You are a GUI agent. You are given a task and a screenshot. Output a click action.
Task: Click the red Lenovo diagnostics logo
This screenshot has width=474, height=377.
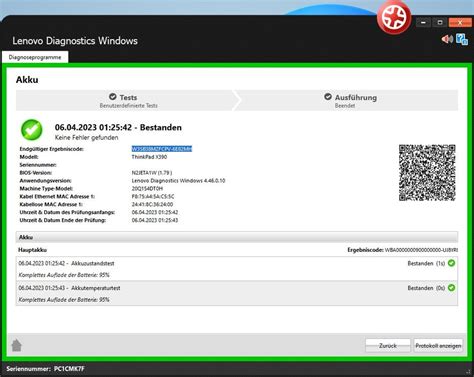pyautogui.click(x=394, y=17)
